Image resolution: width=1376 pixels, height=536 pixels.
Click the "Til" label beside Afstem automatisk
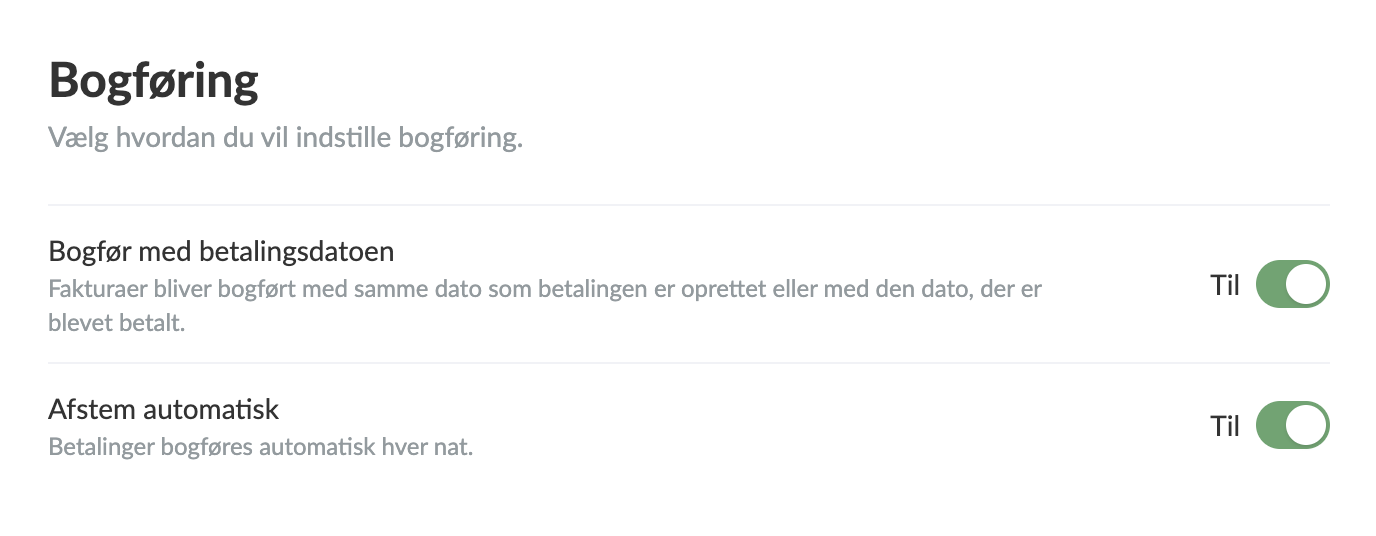pos(1225,426)
